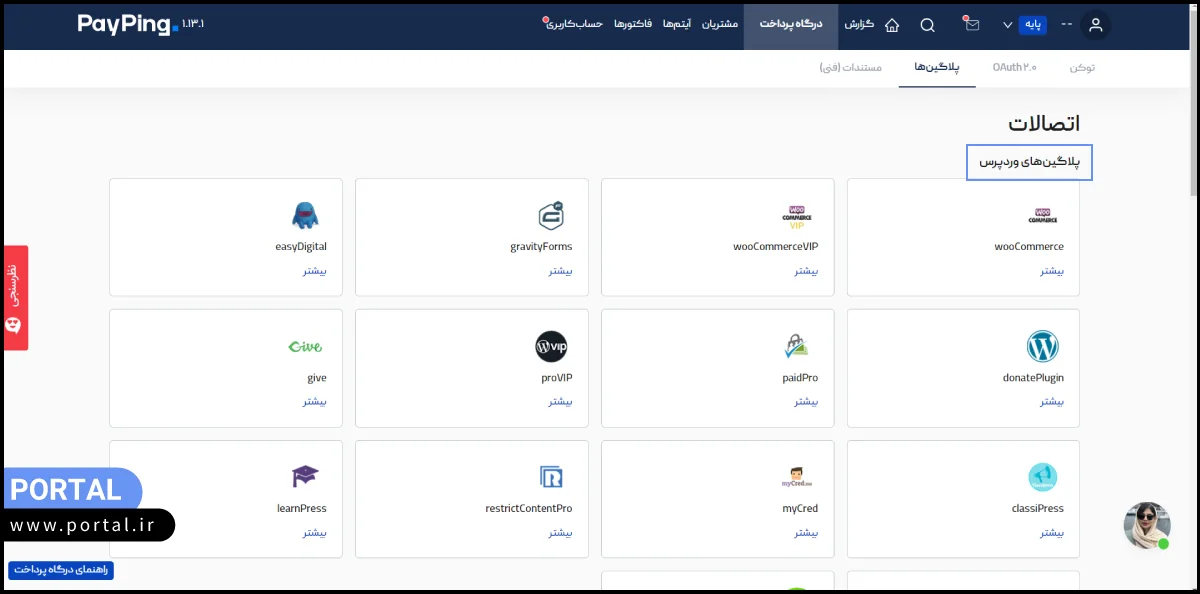Switch to the OAuth 2.0 tab
This screenshot has width=1200, height=594.
pos(1014,67)
